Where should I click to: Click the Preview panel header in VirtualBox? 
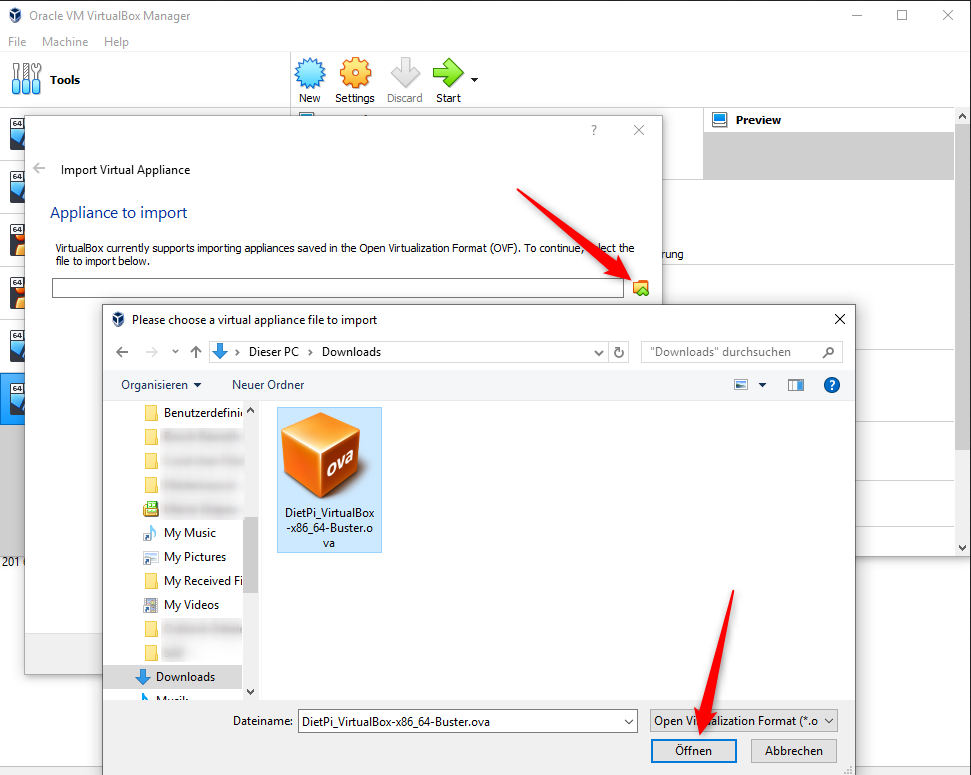829,120
